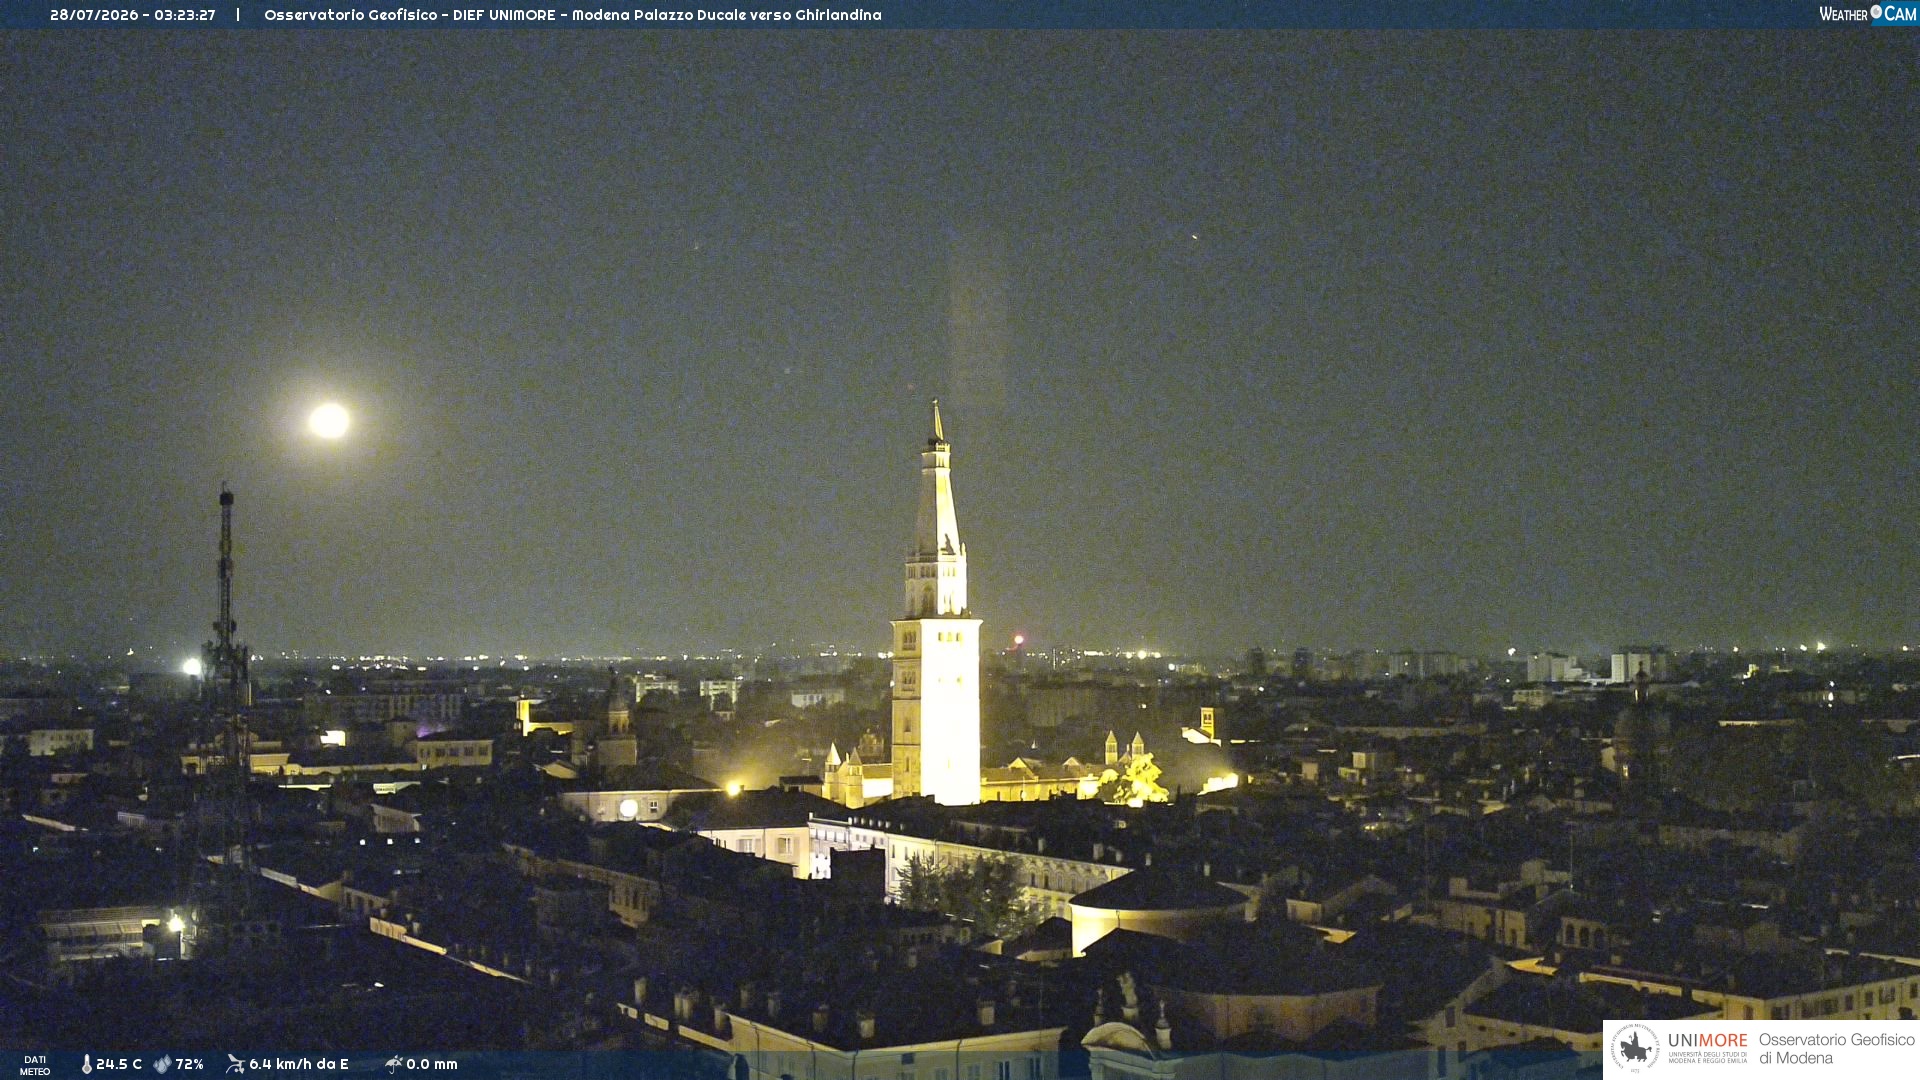Click the humidity droplet icon
Screen dimensions: 1920x1080
(162, 1064)
